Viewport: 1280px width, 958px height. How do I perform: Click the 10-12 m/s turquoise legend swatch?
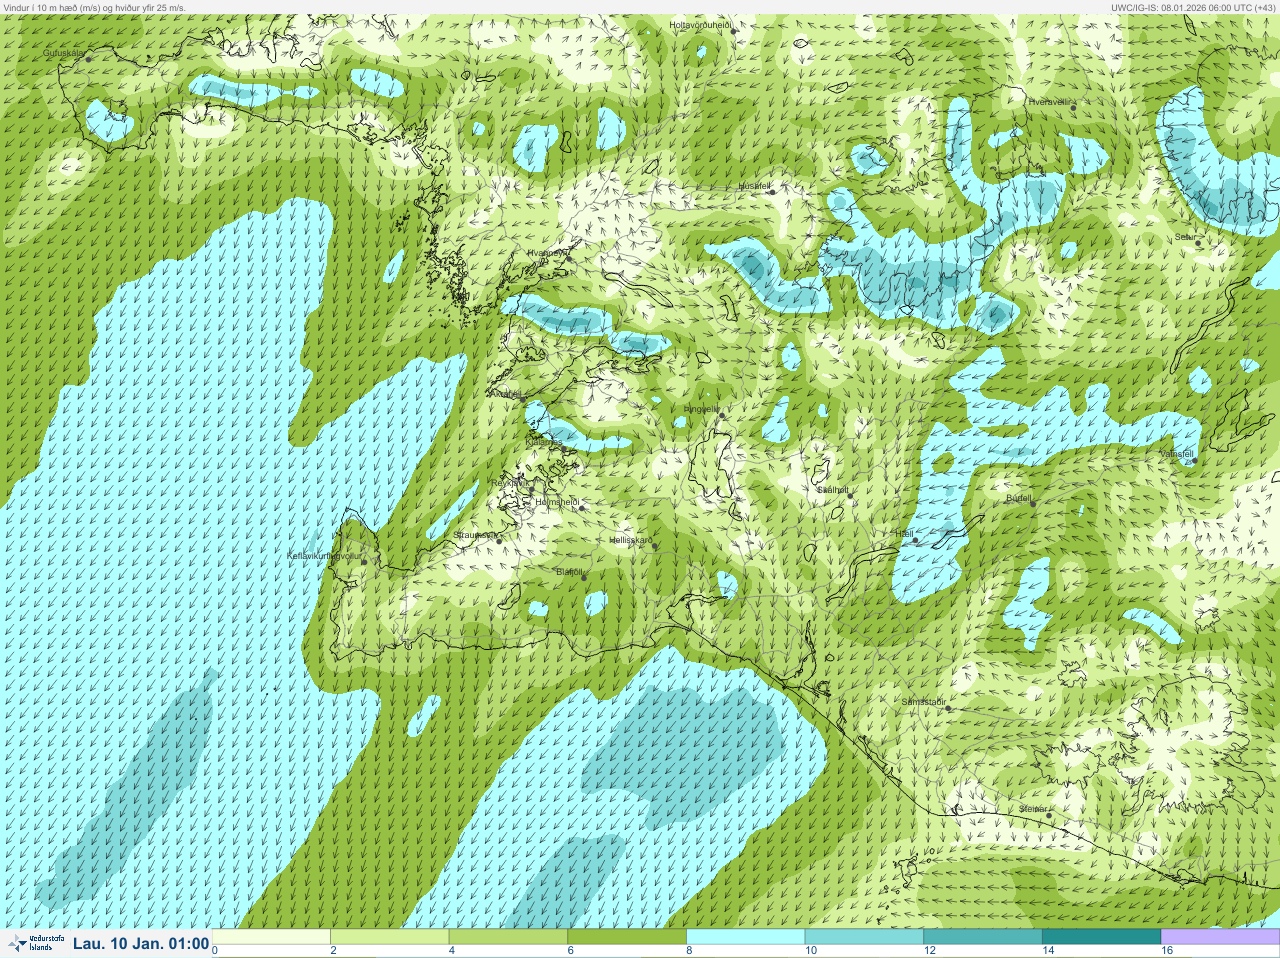coord(864,937)
